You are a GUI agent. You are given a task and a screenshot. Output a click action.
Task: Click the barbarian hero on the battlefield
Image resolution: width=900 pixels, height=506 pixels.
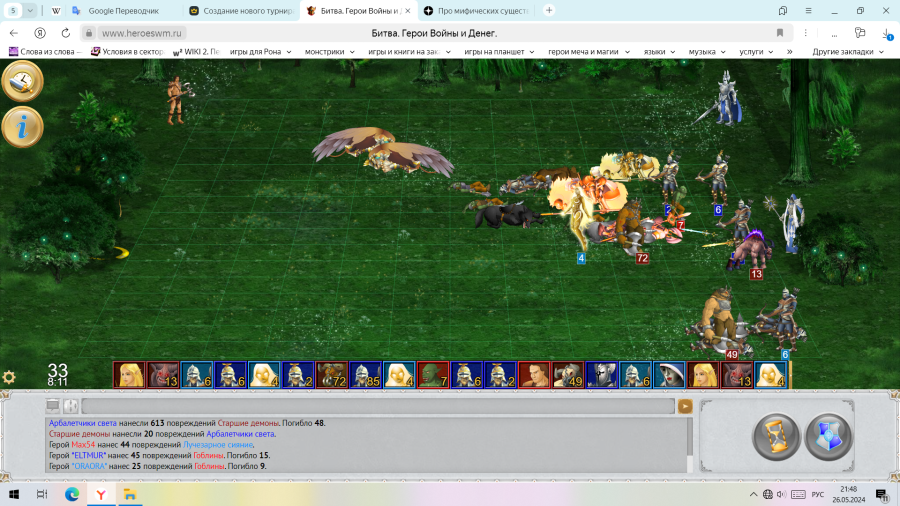tap(177, 100)
